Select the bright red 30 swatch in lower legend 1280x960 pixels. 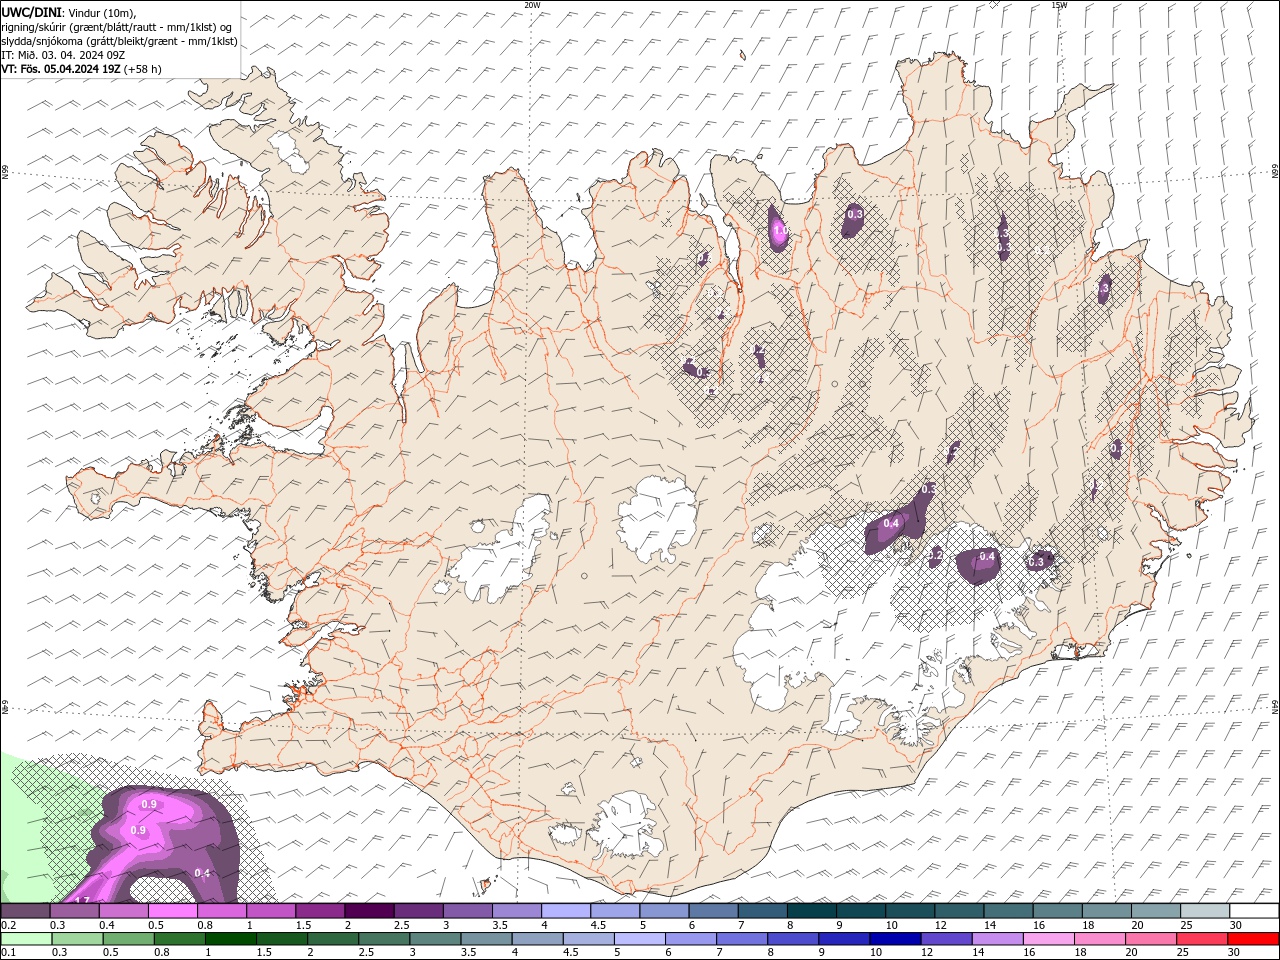click(x=1252, y=939)
